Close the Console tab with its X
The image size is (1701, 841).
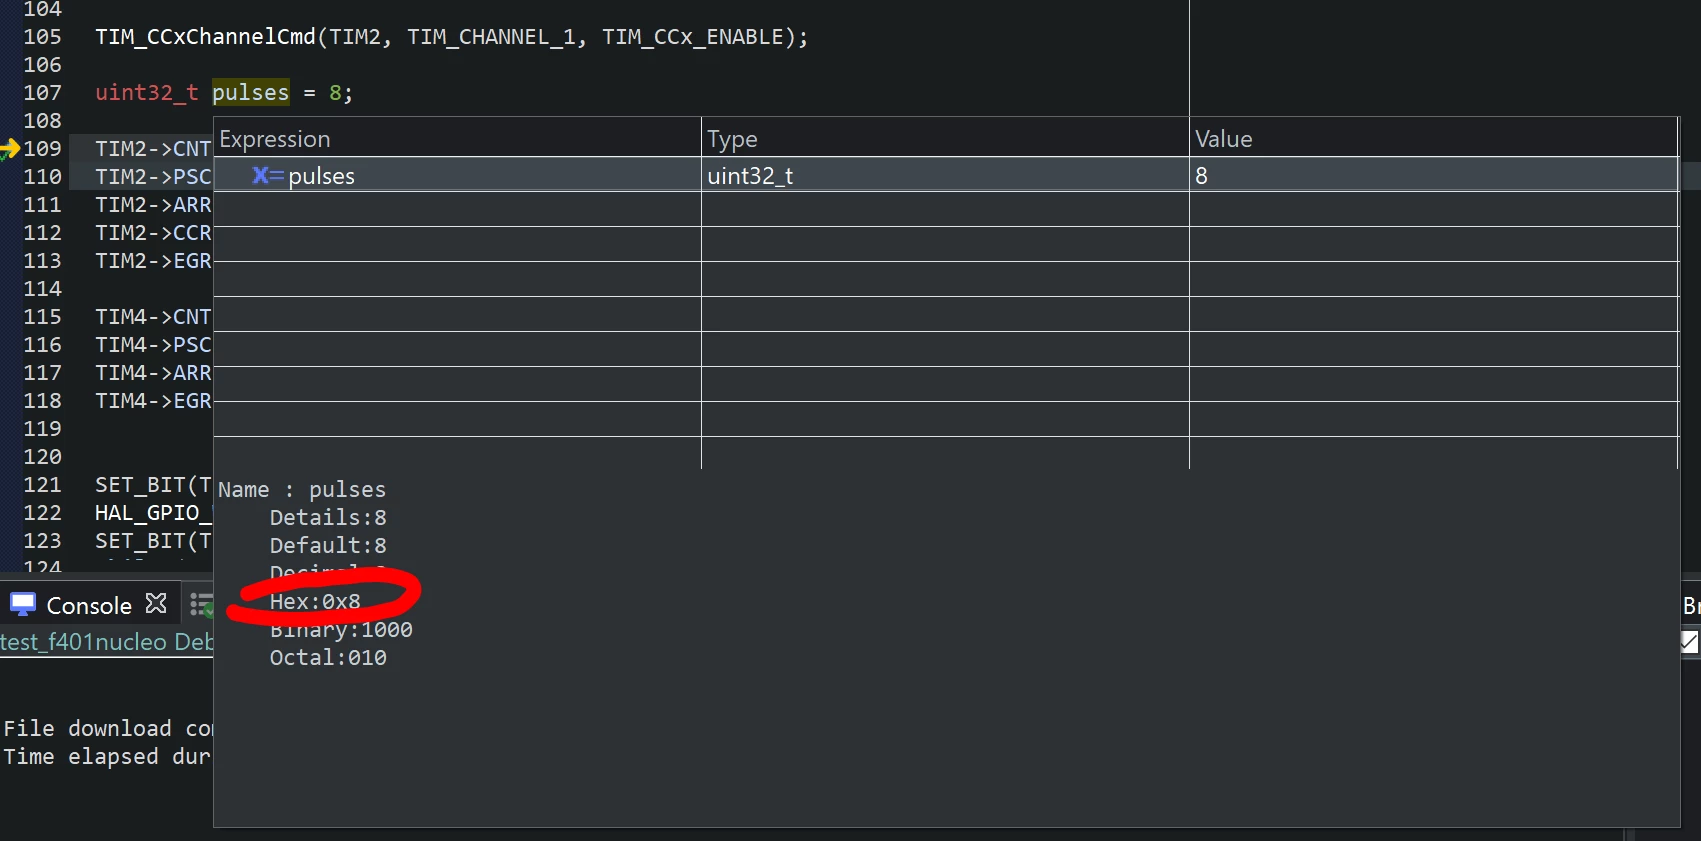click(156, 603)
